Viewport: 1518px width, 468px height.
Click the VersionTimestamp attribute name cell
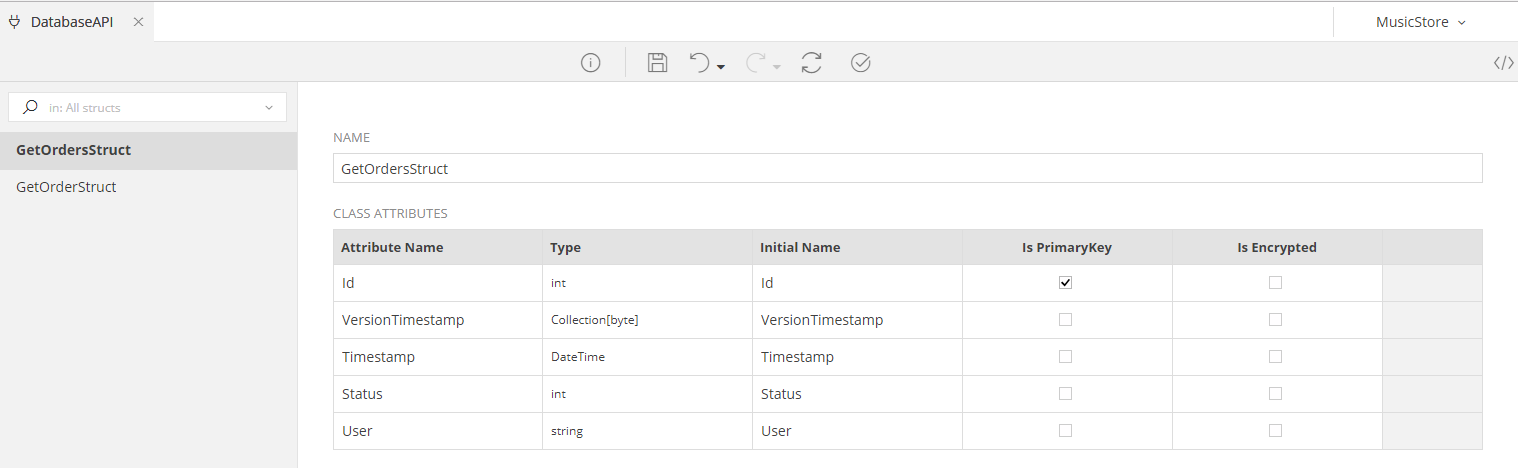click(403, 320)
